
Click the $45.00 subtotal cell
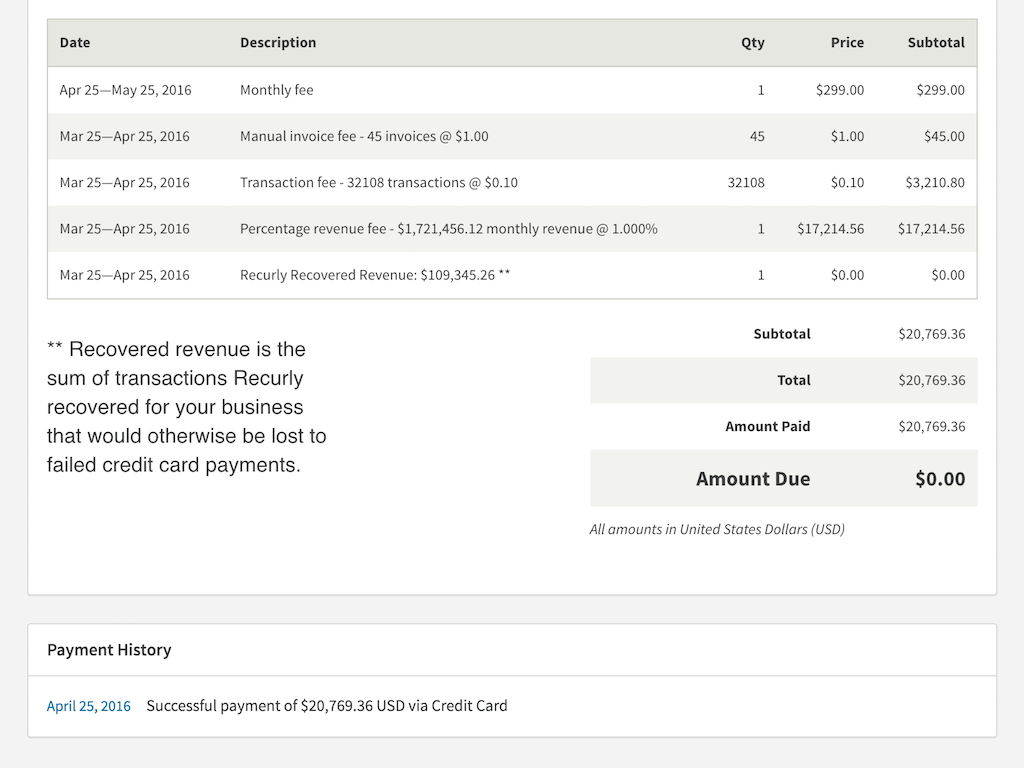[944, 136]
